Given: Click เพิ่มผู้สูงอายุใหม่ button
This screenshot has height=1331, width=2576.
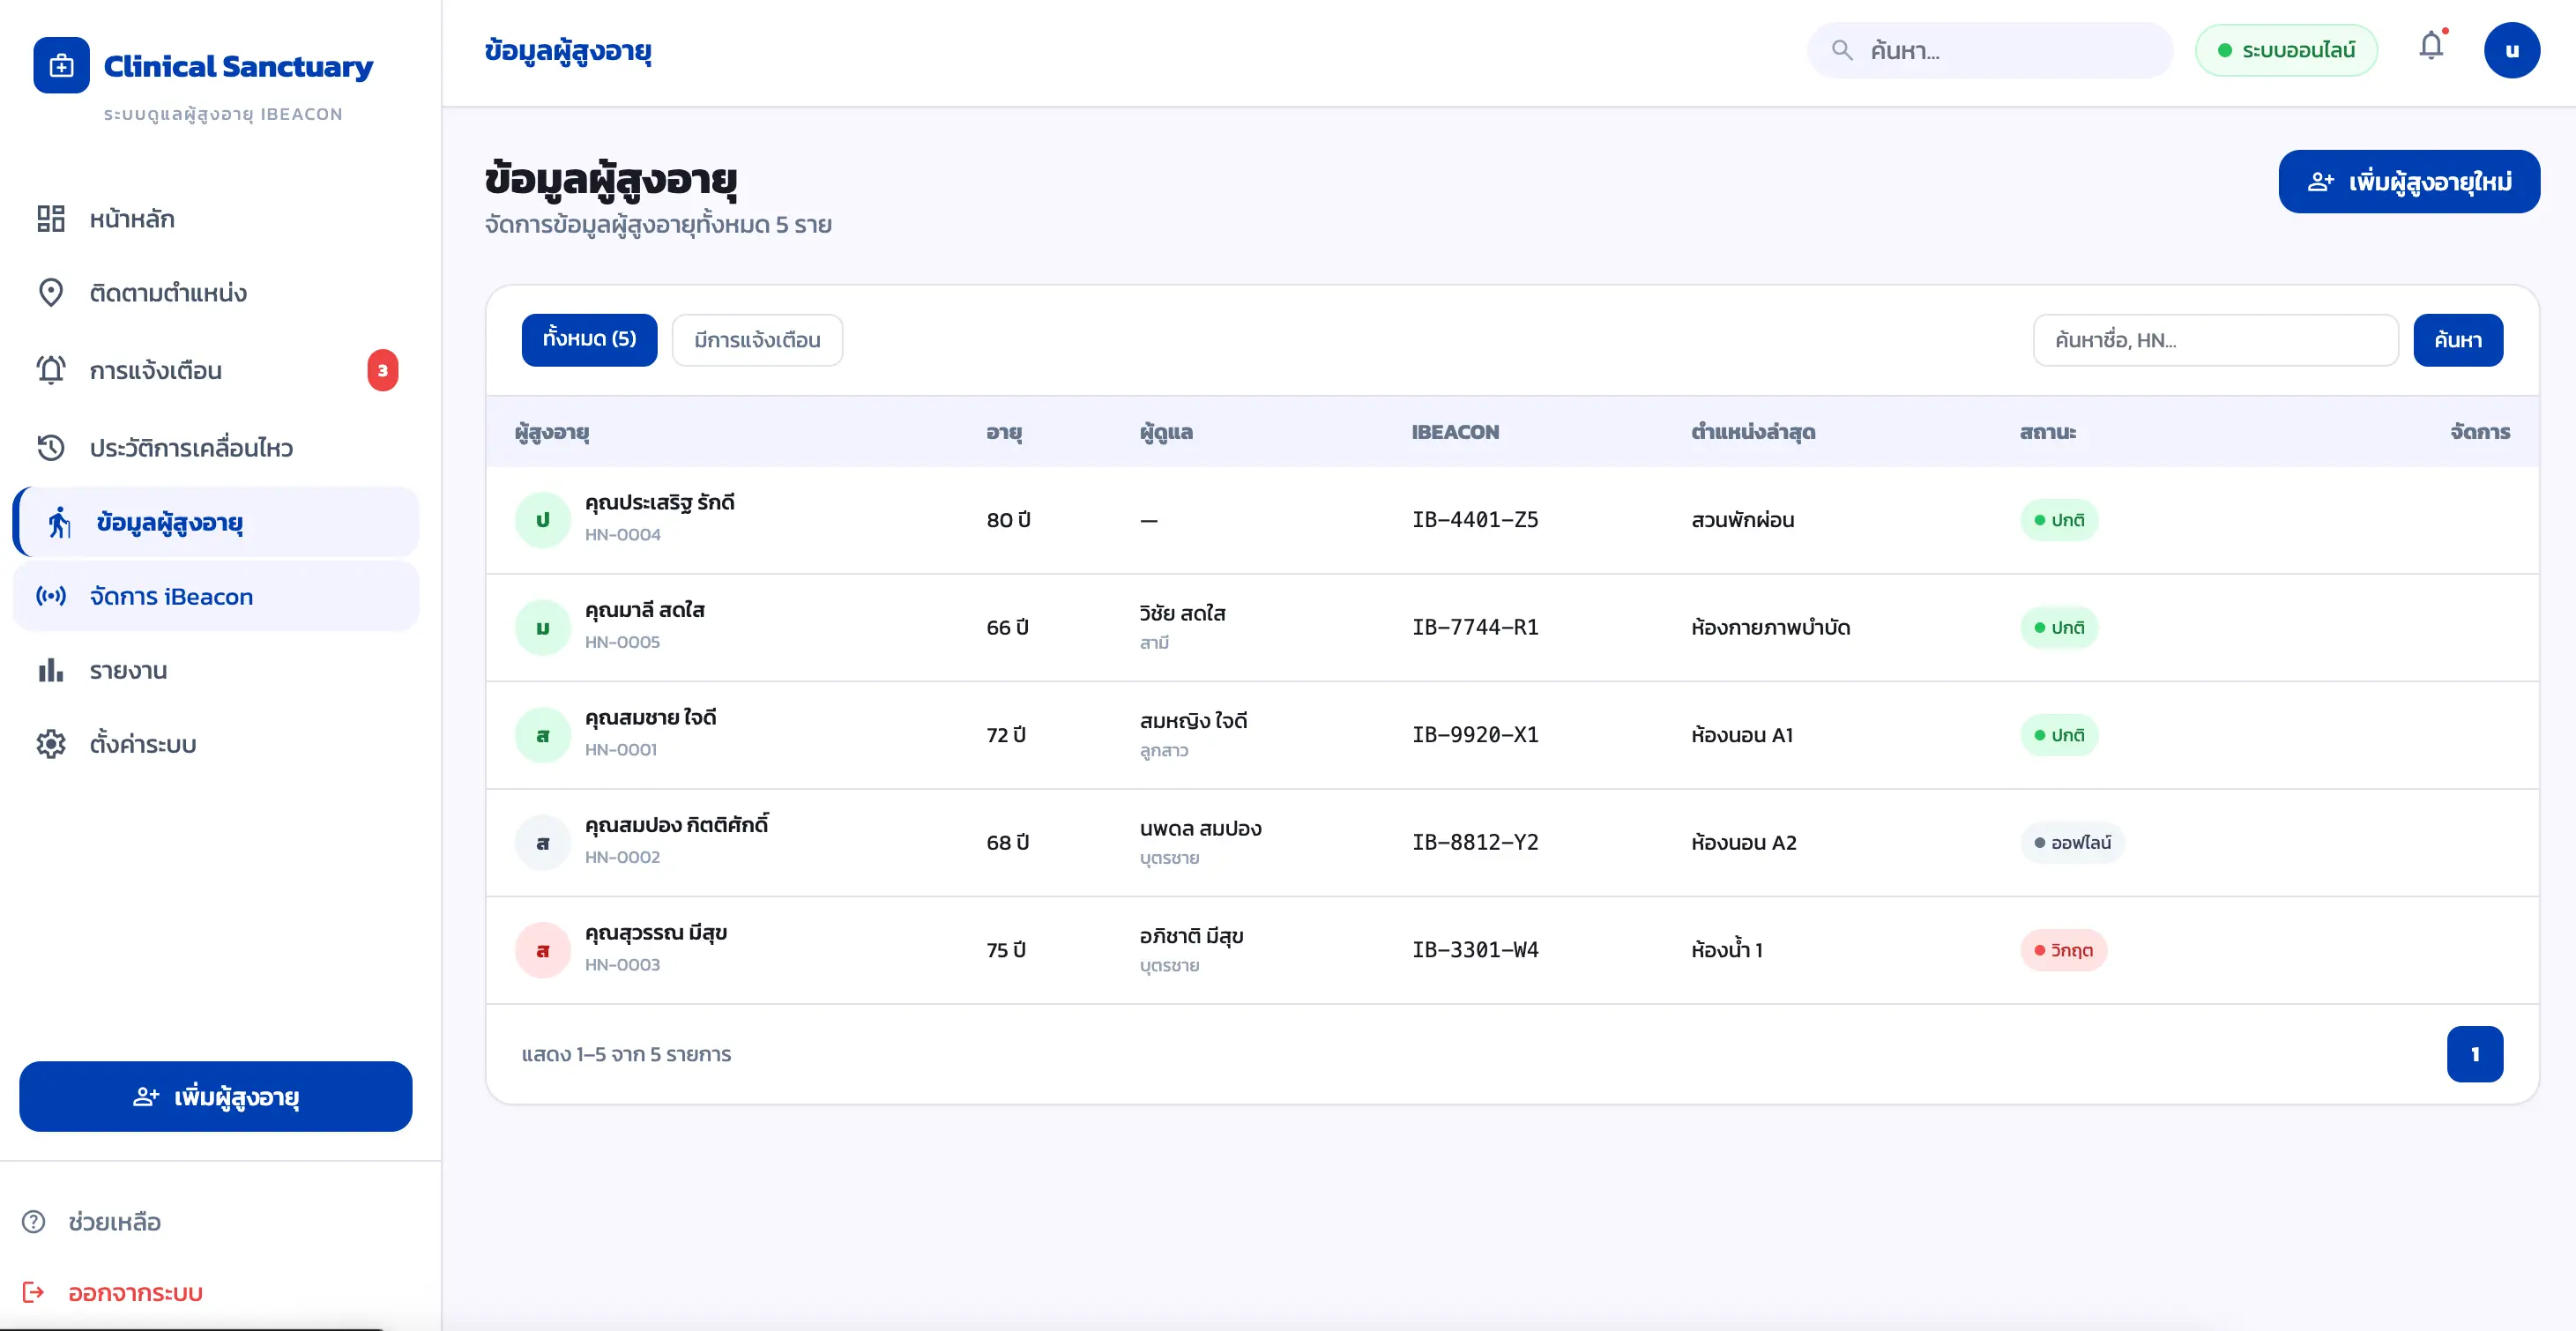Looking at the screenshot, I should (2409, 182).
